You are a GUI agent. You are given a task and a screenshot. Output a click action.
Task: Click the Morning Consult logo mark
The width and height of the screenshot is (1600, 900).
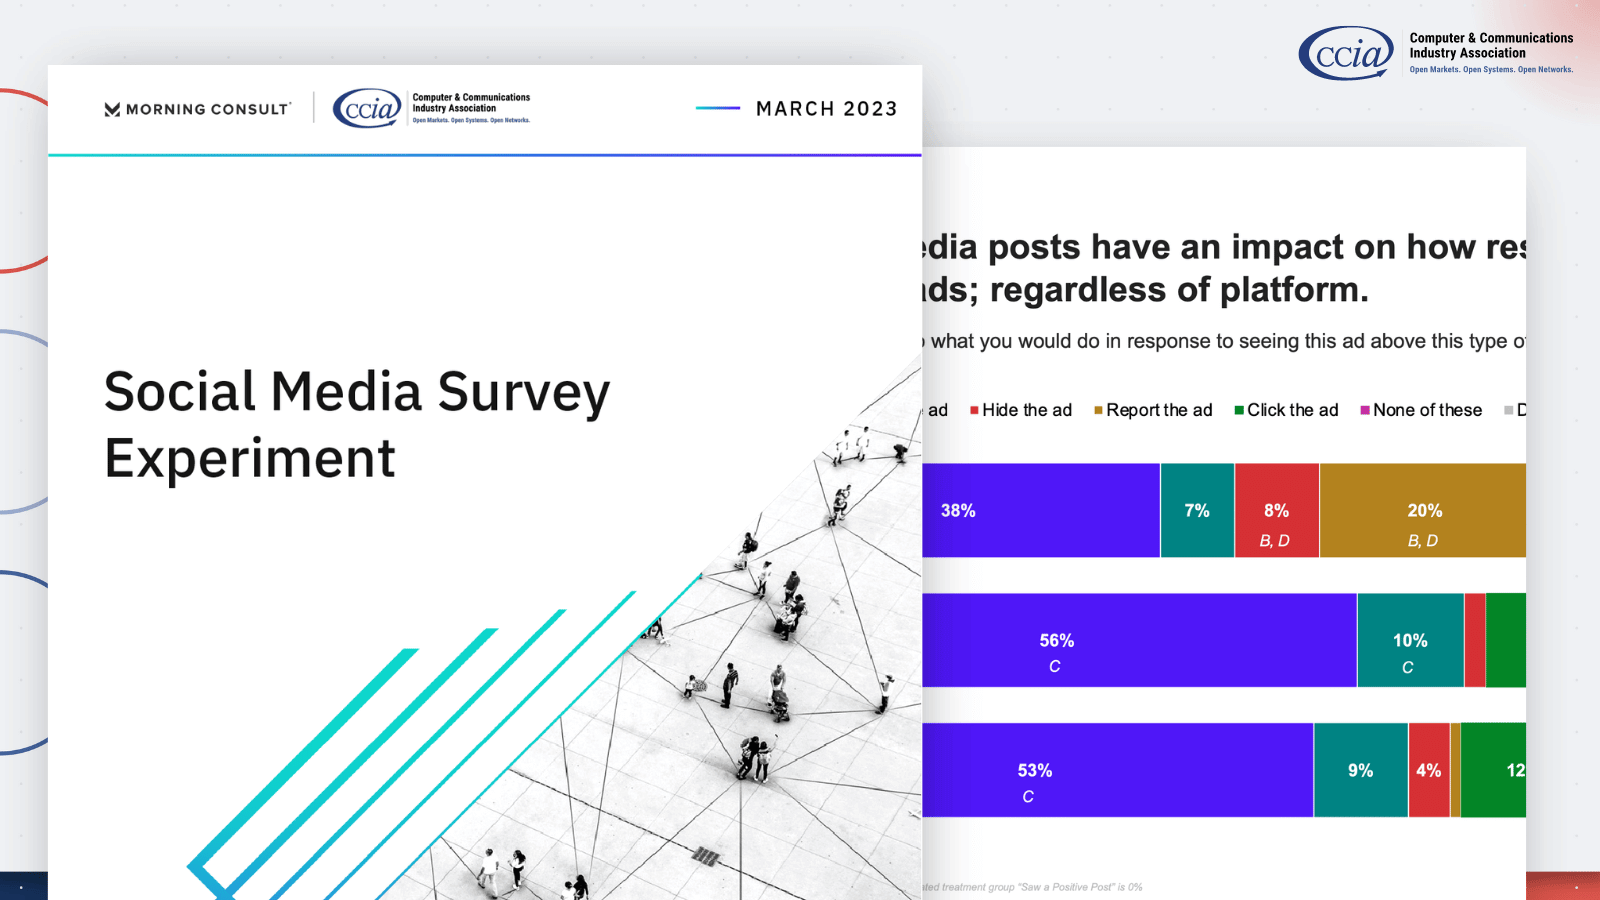(112, 109)
